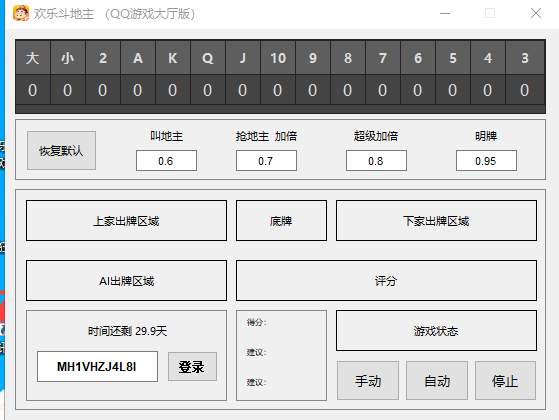Click the card counter header J
559x420 pixels.
click(242, 58)
